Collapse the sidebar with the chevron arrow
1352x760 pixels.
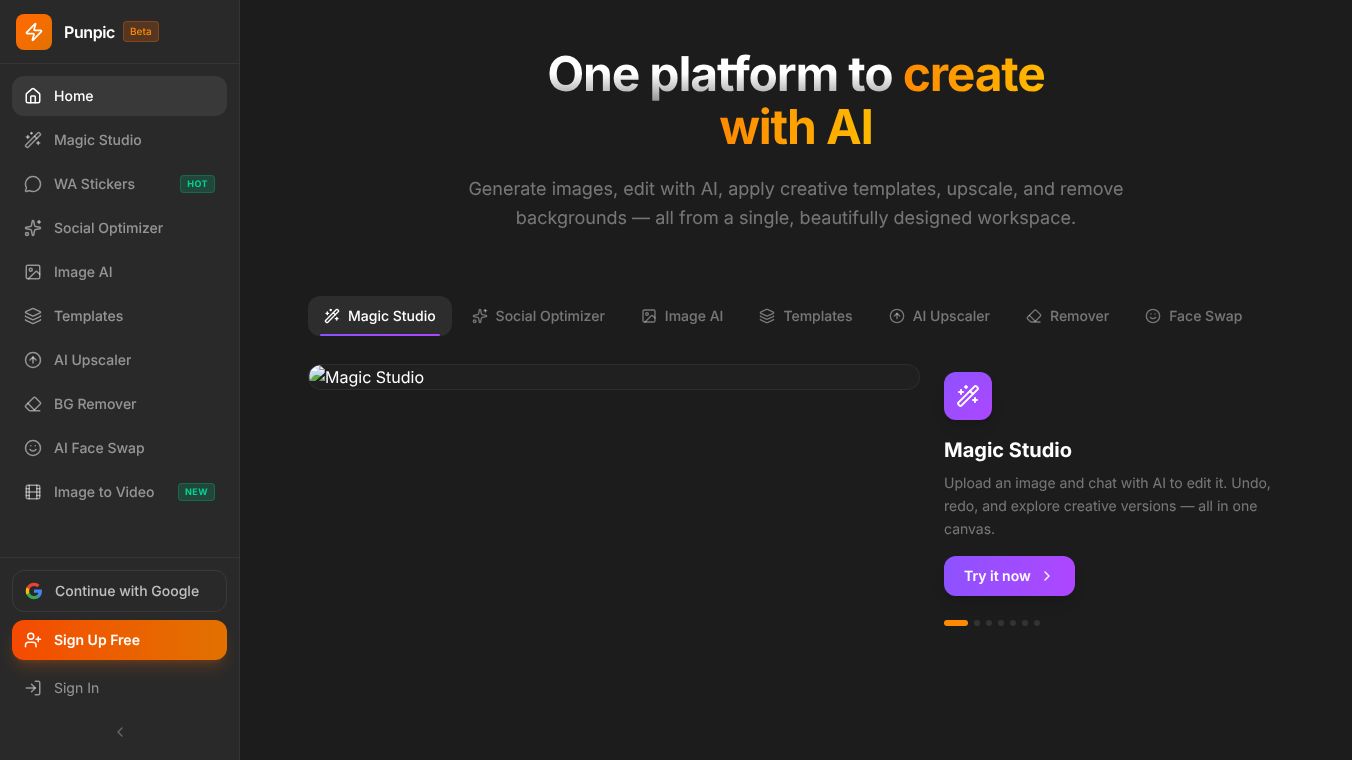pyautogui.click(x=120, y=732)
